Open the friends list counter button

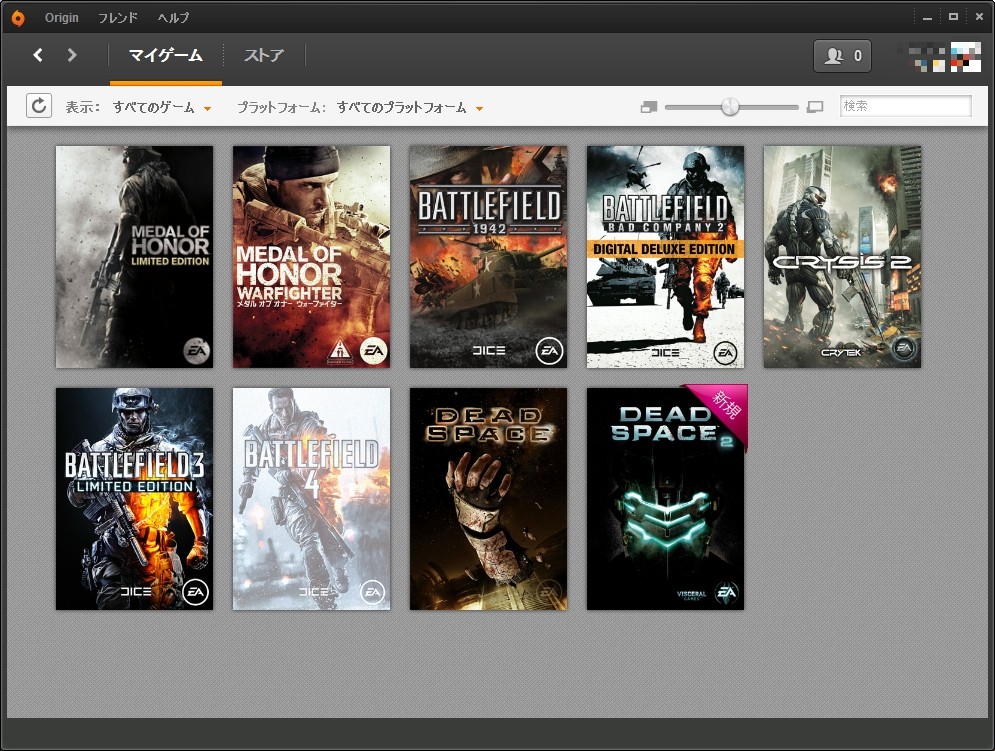click(843, 56)
